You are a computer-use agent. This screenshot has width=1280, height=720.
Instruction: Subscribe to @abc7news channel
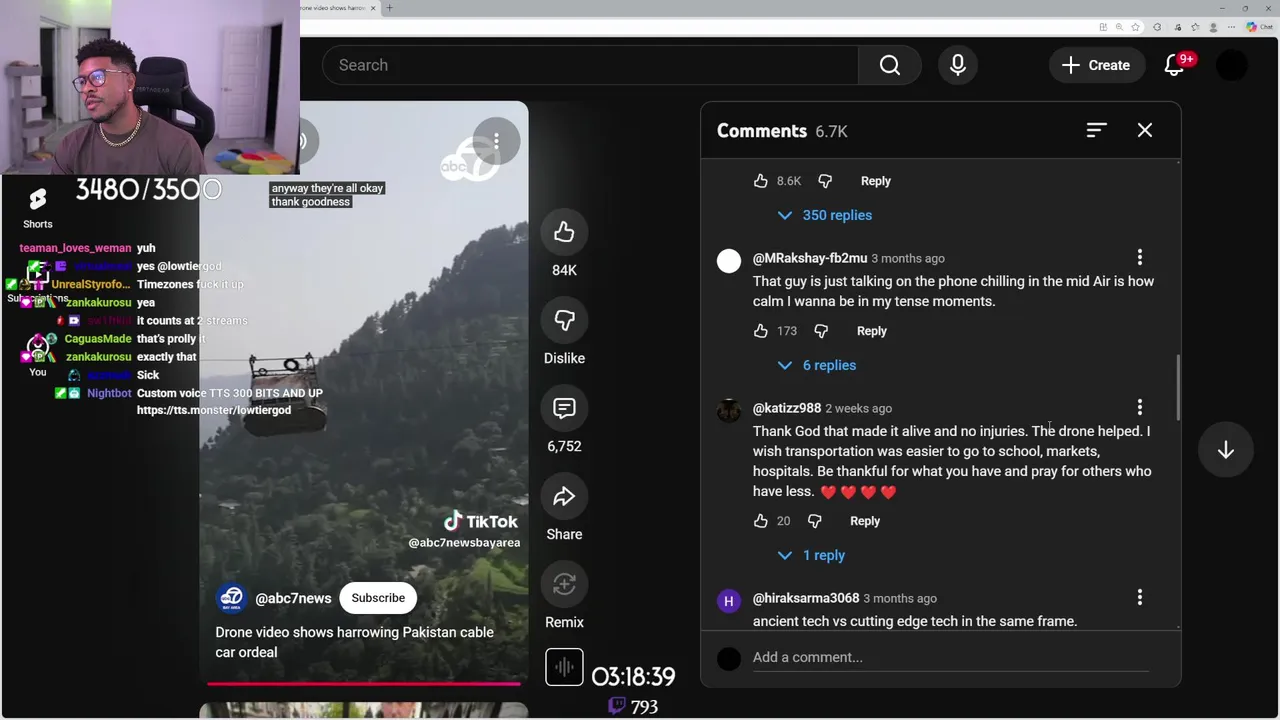click(378, 598)
